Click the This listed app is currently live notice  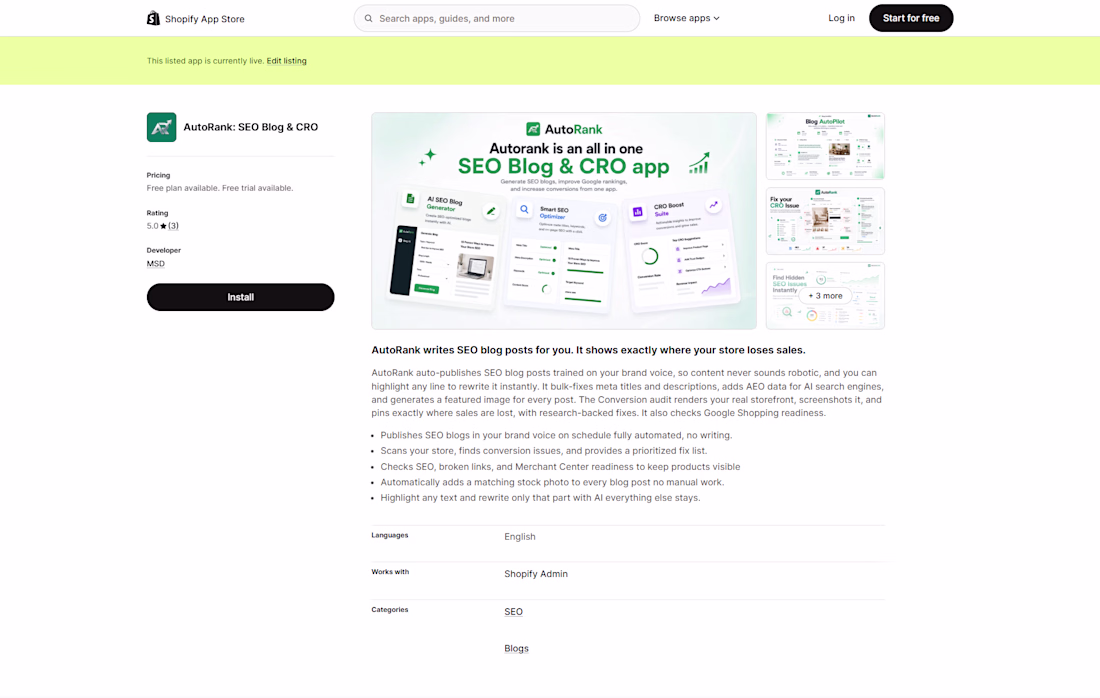click(x=206, y=61)
